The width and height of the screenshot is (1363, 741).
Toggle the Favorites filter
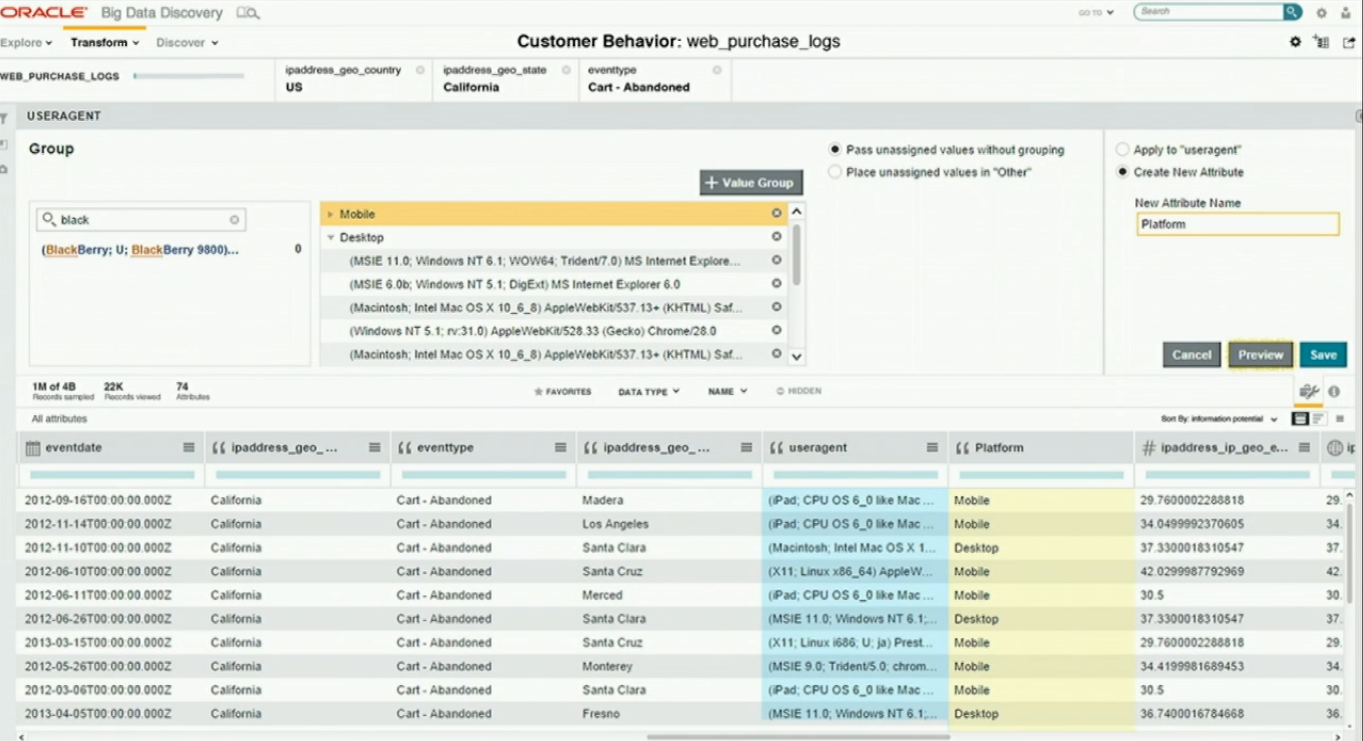pyautogui.click(x=563, y=392)
